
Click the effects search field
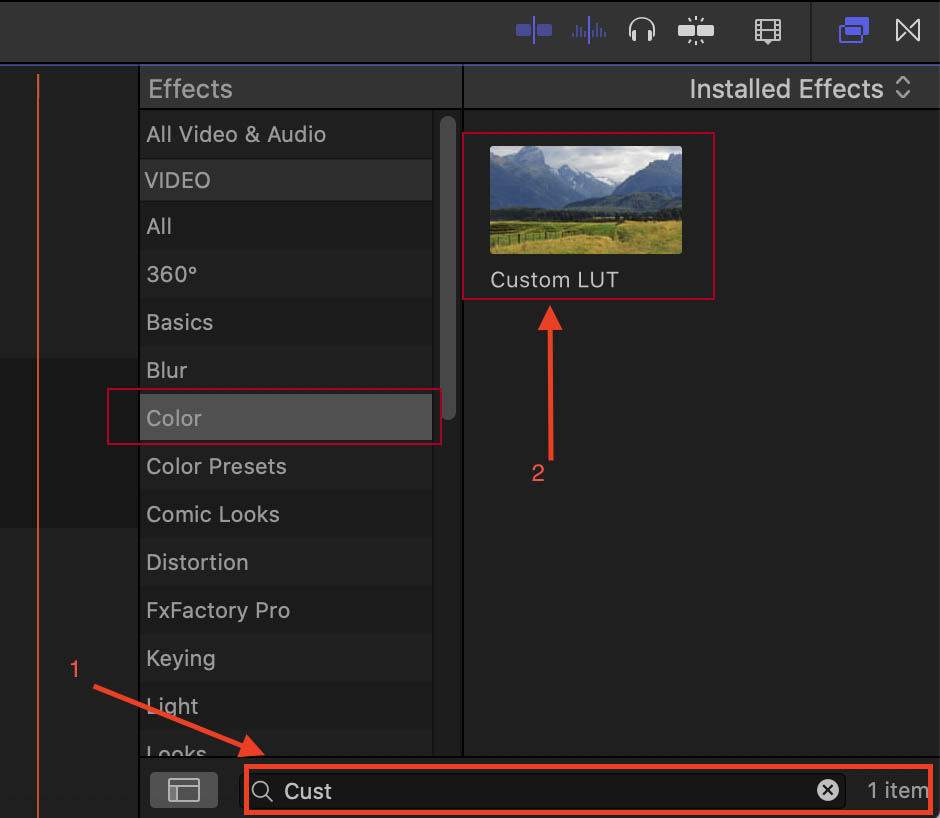pyautogui.click(x=544, y=790)
